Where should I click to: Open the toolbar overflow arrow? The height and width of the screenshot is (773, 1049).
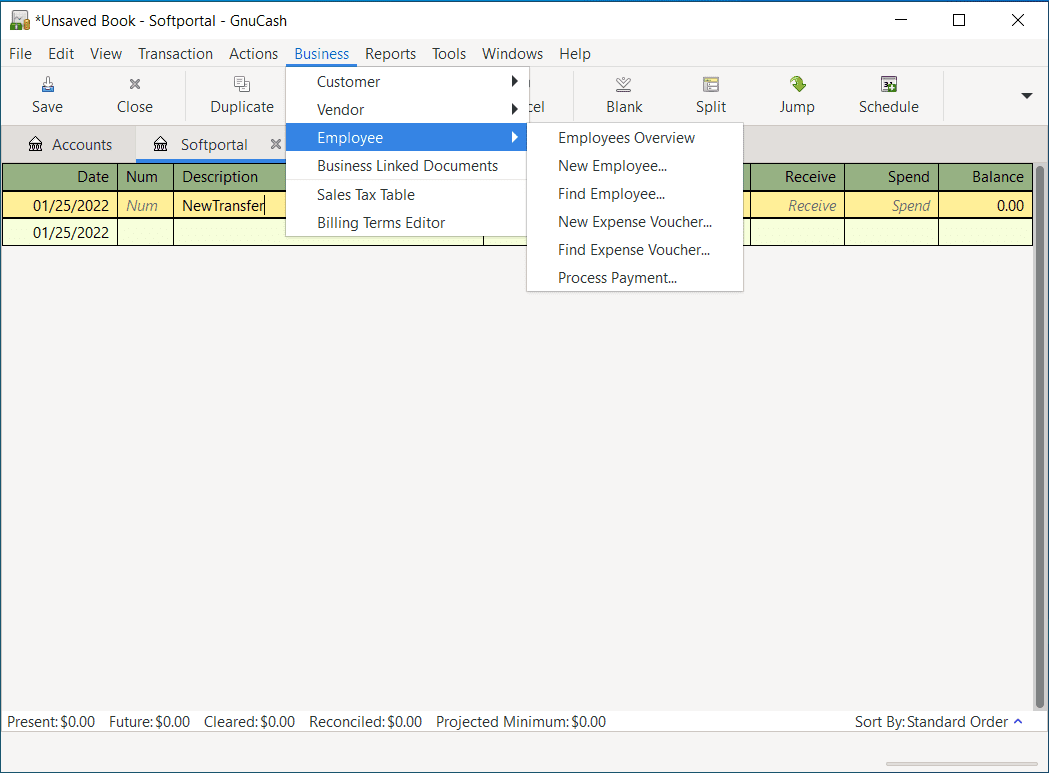pos(1026,96)
